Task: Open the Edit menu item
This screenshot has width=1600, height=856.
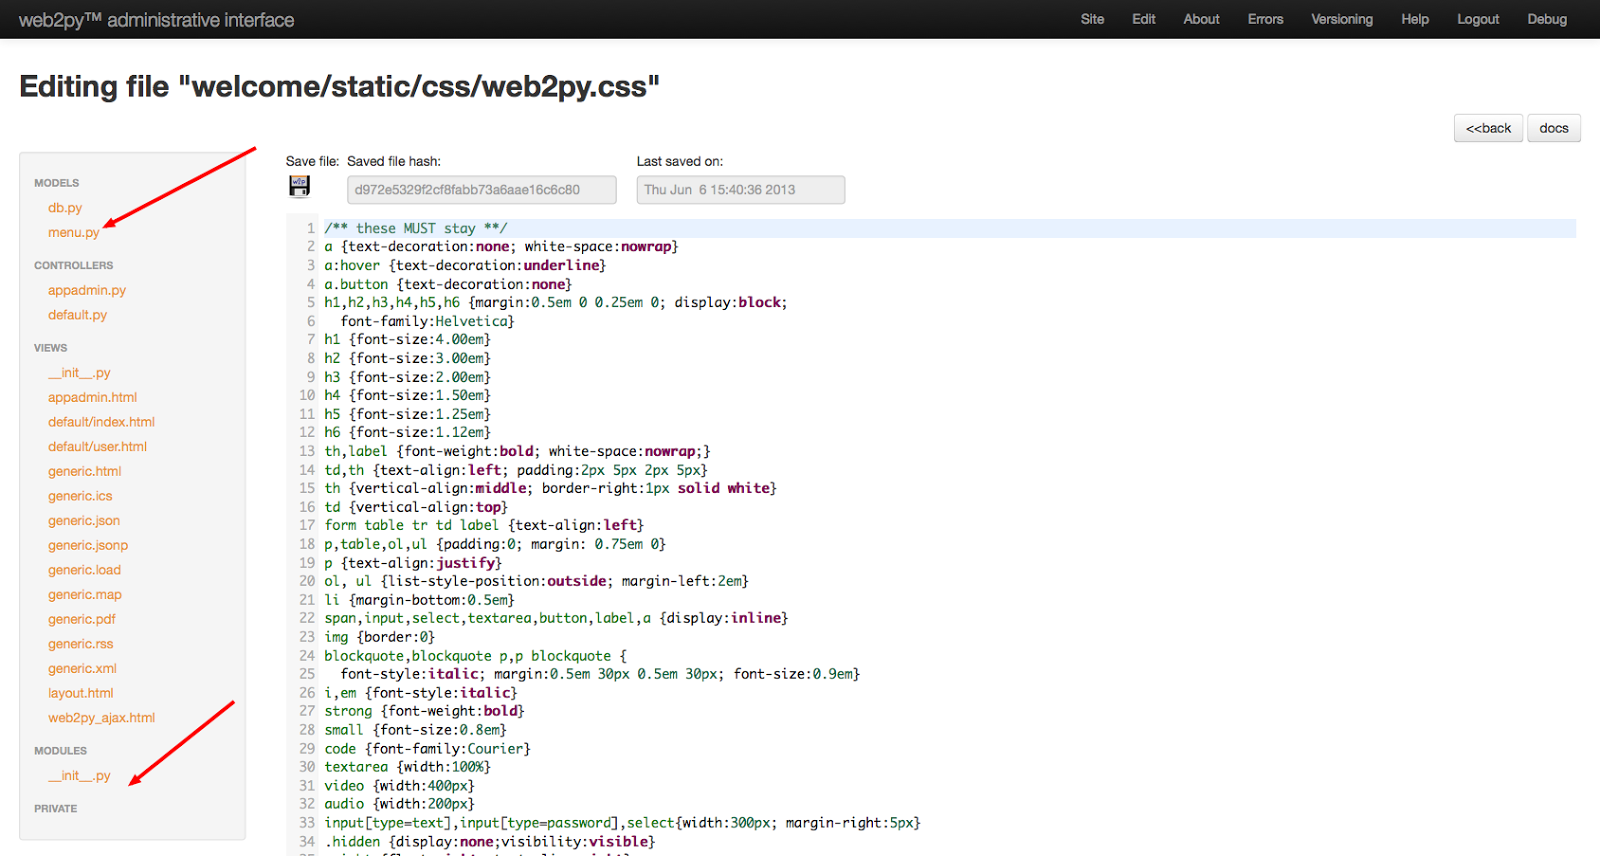Action: pos(1144,19)
